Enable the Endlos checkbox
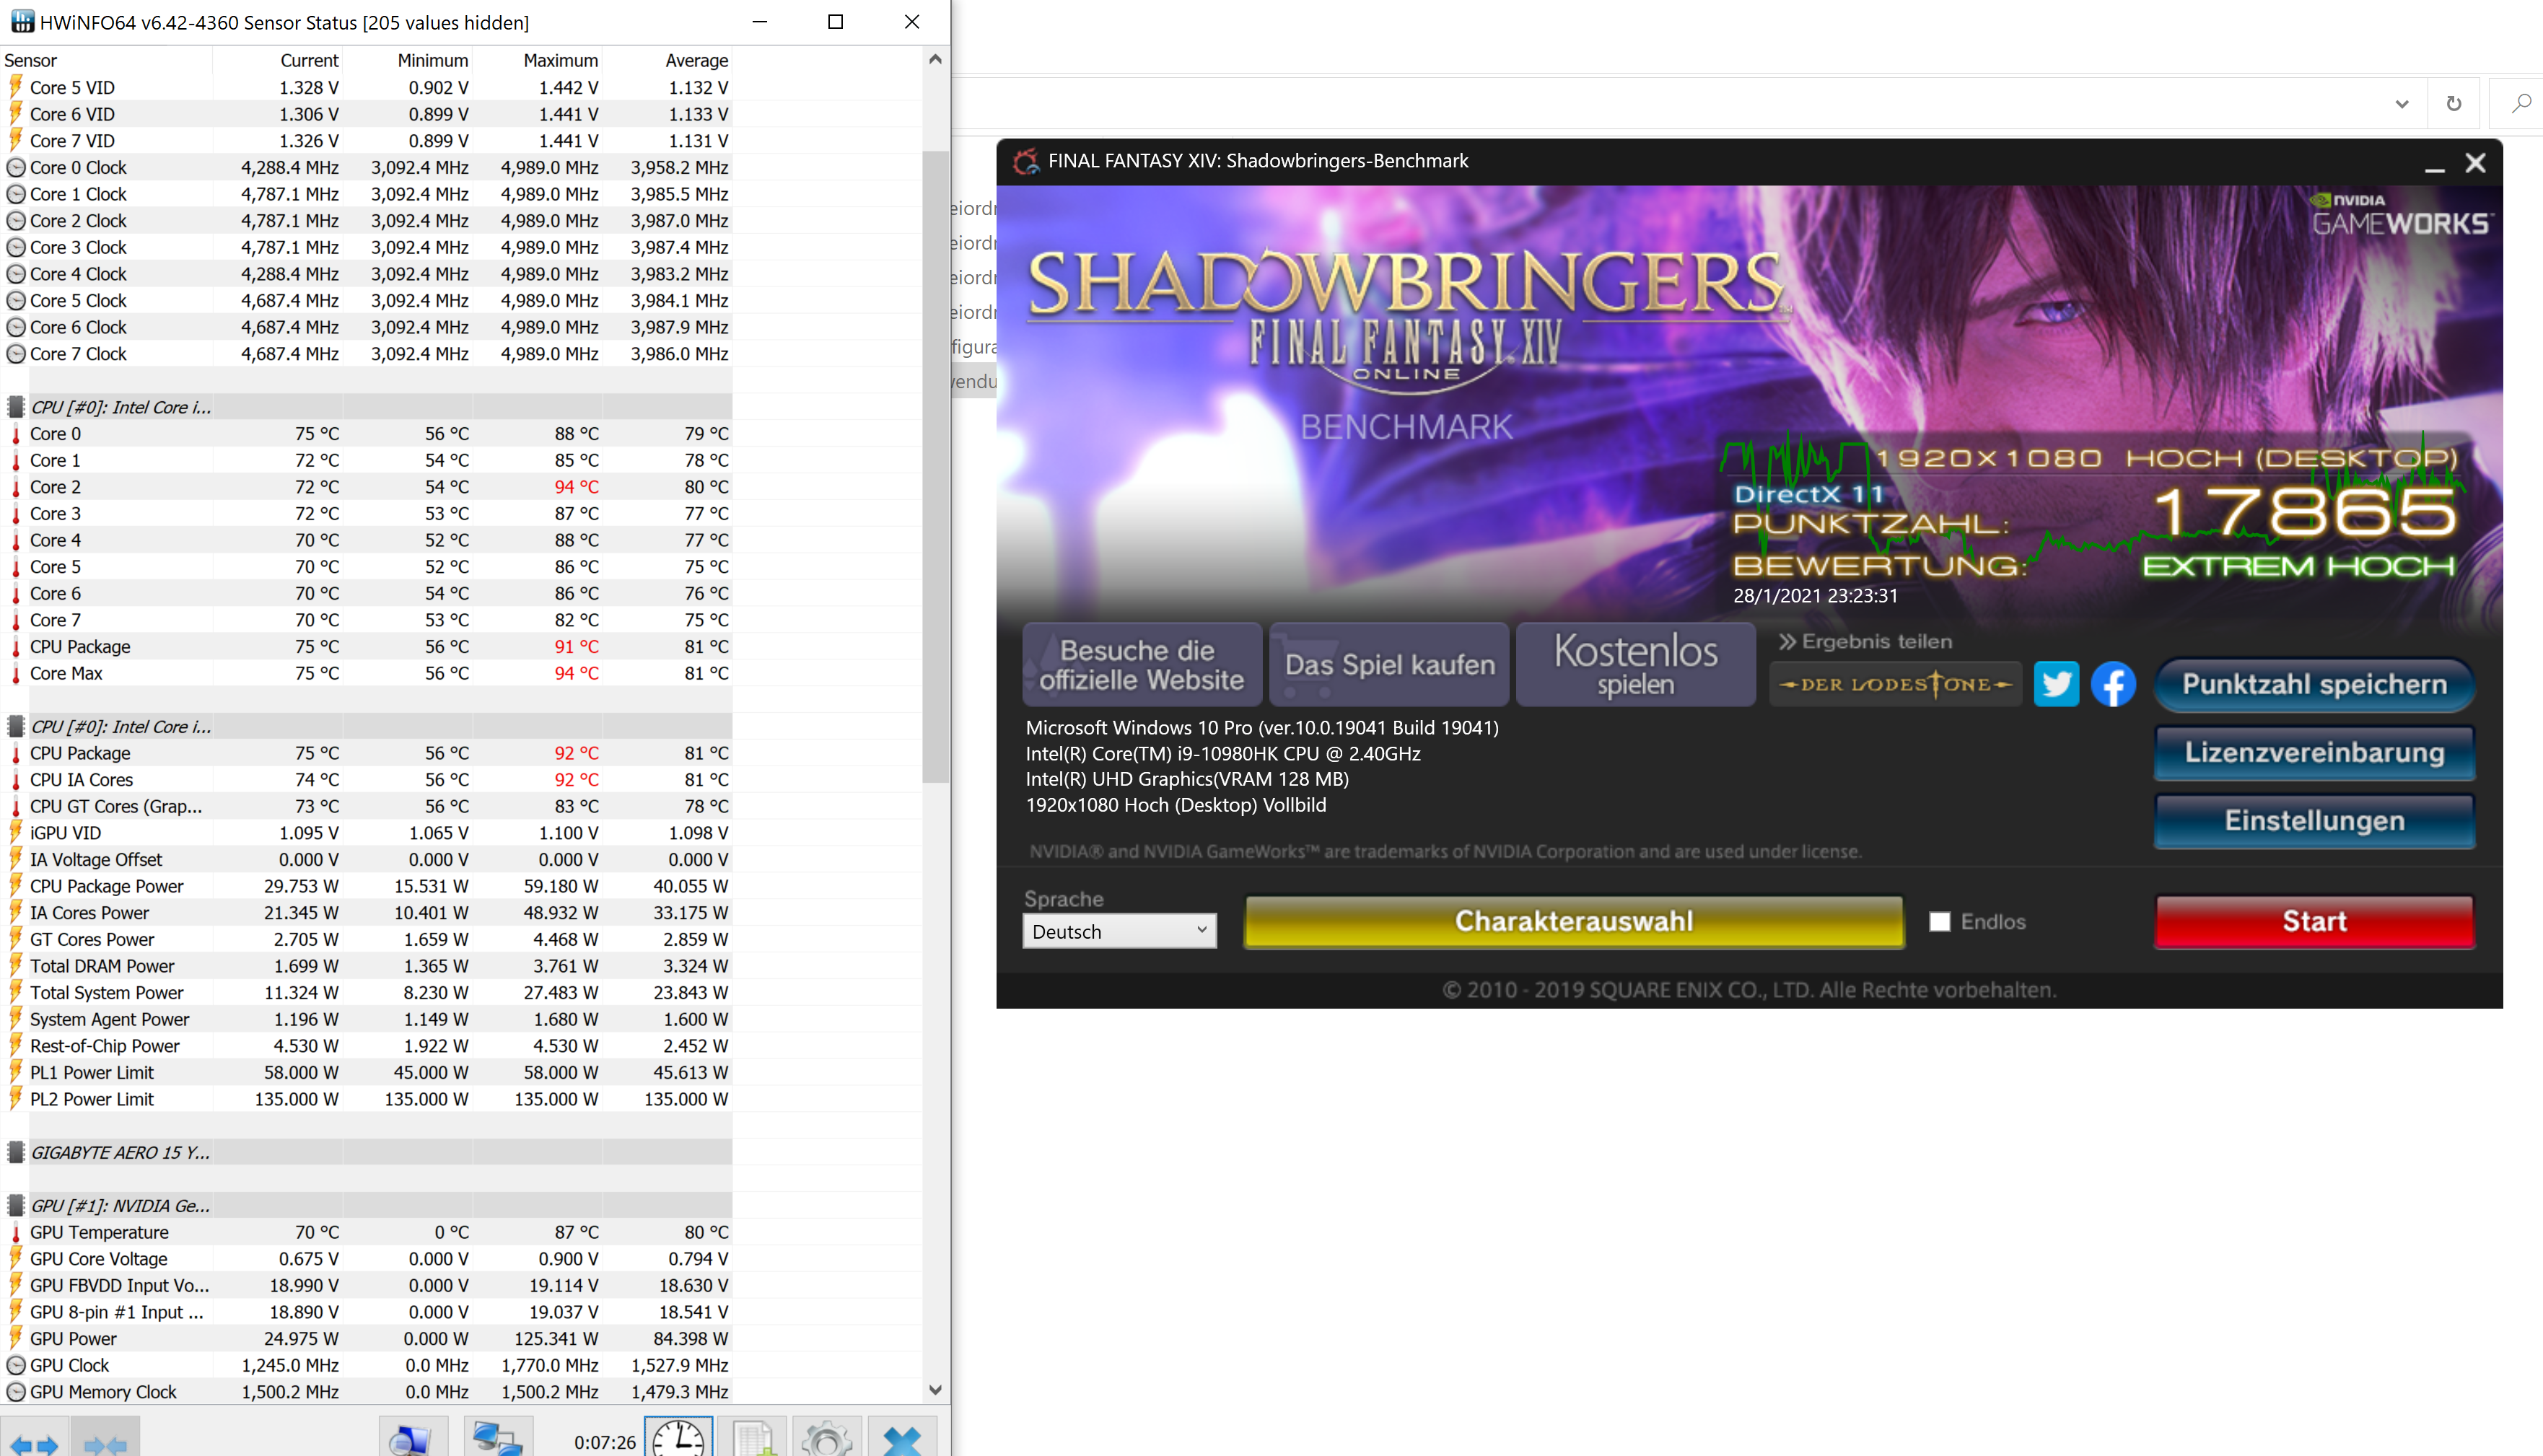 1940,922
